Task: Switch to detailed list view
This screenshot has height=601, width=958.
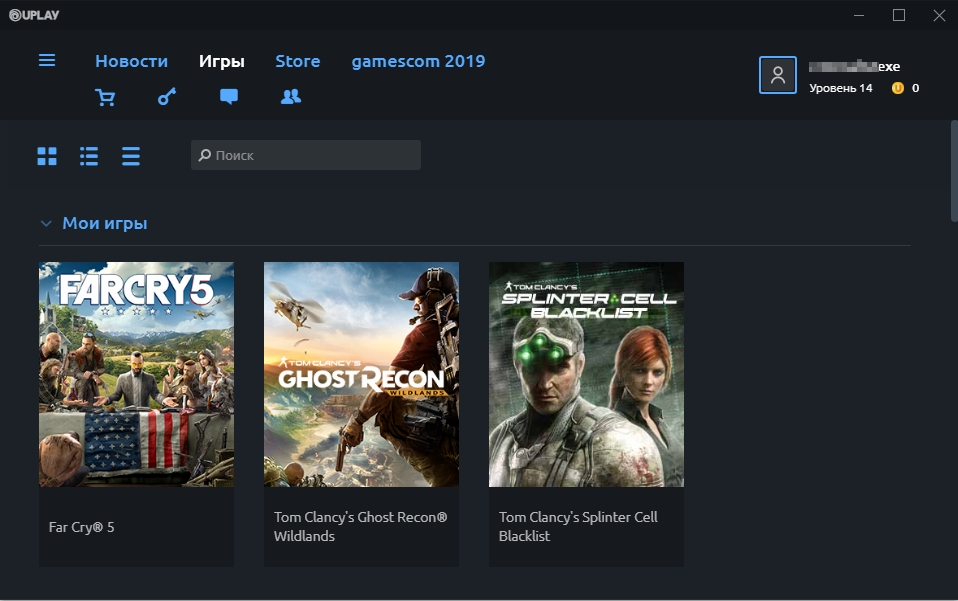Action: tap(89, 156)
